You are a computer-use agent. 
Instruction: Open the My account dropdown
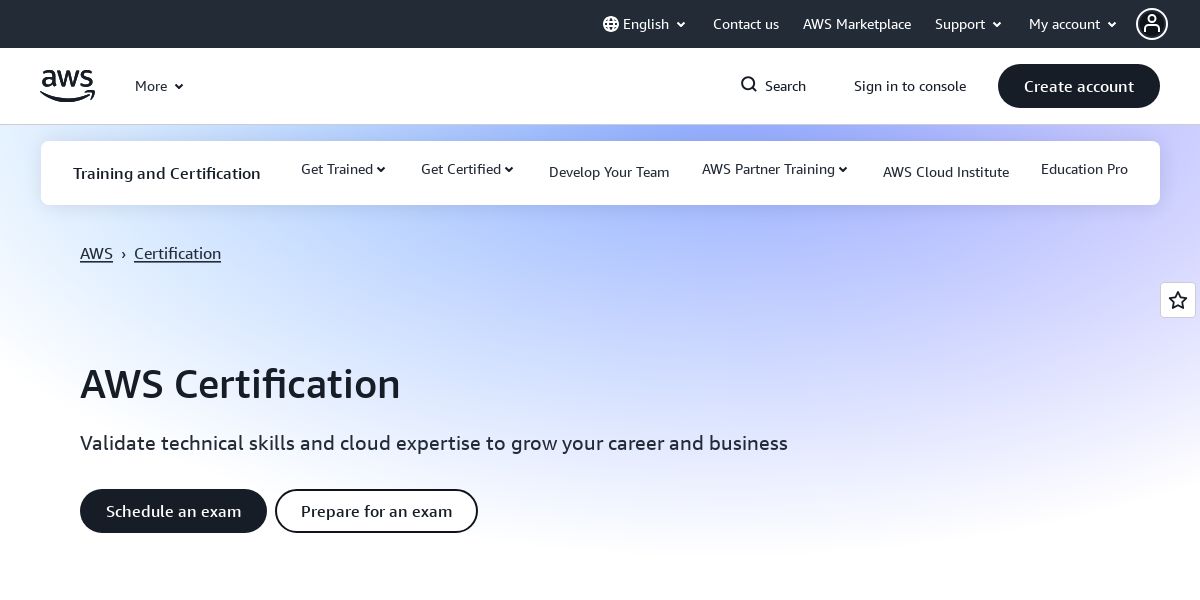(x=1073, y=24)
